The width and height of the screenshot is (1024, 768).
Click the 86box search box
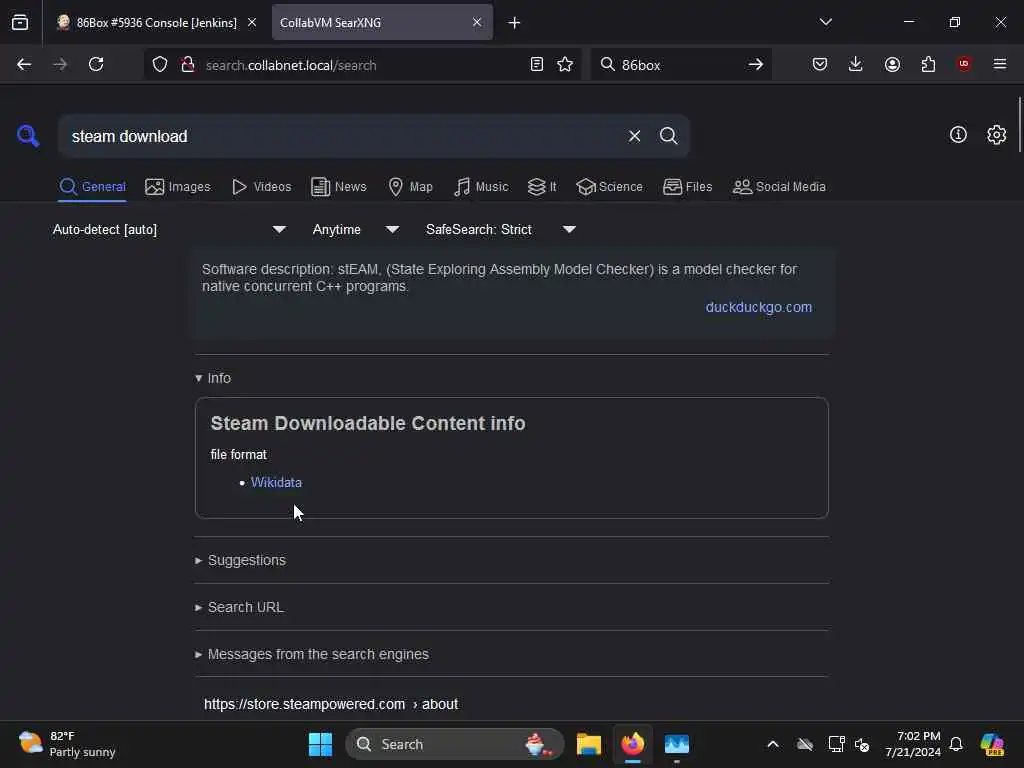coord(679,65)
